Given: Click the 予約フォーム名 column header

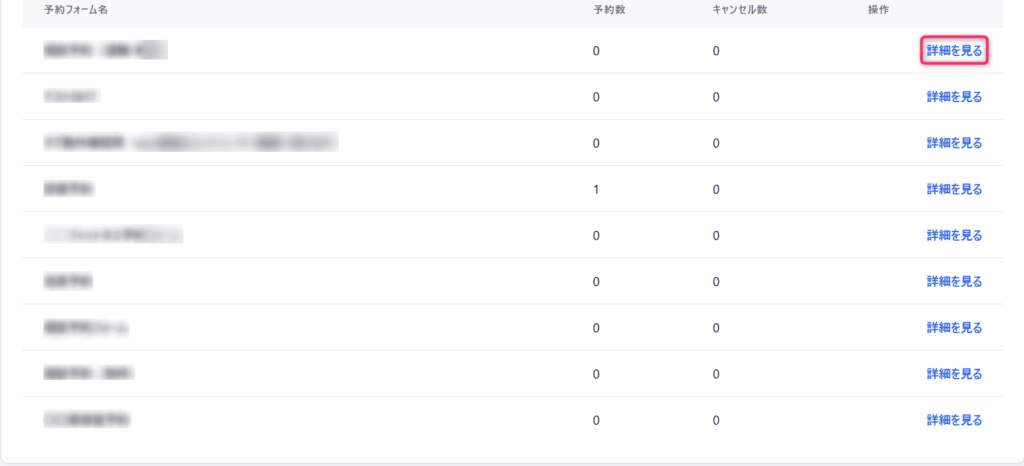Looking at the screenshot, I should 77,10.
